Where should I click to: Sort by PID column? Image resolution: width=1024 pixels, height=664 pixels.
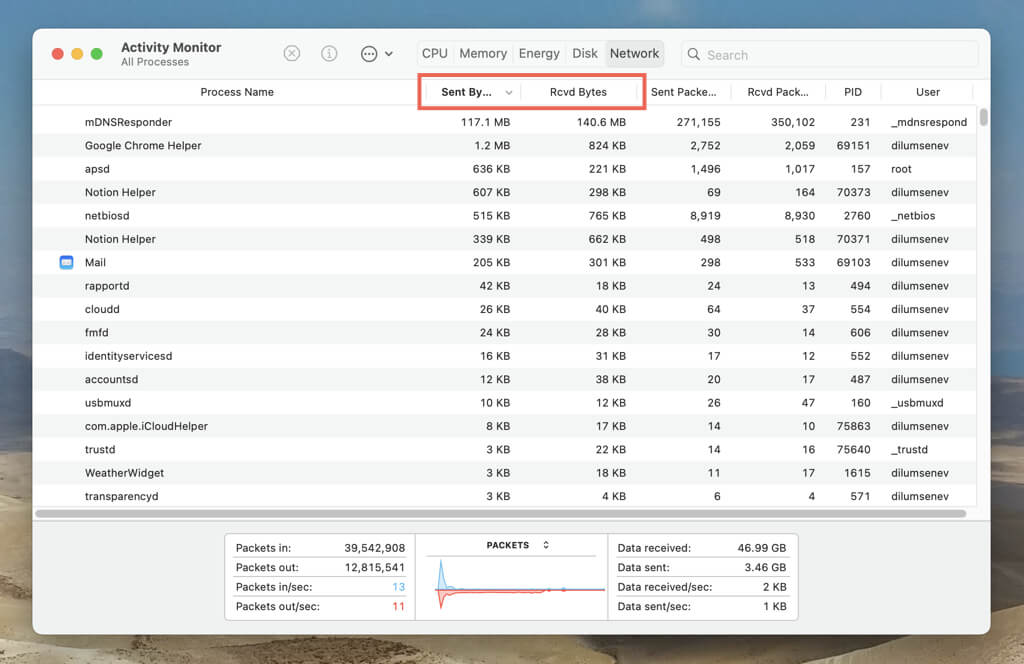coord(853,92)
